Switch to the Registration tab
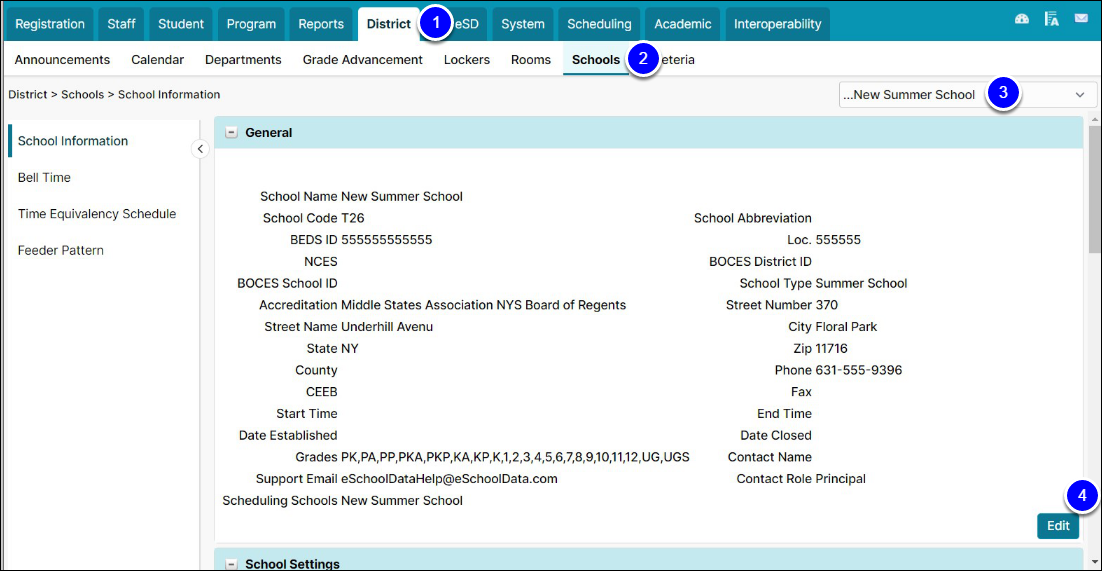1102x571 pixels. tap(50, 24)
